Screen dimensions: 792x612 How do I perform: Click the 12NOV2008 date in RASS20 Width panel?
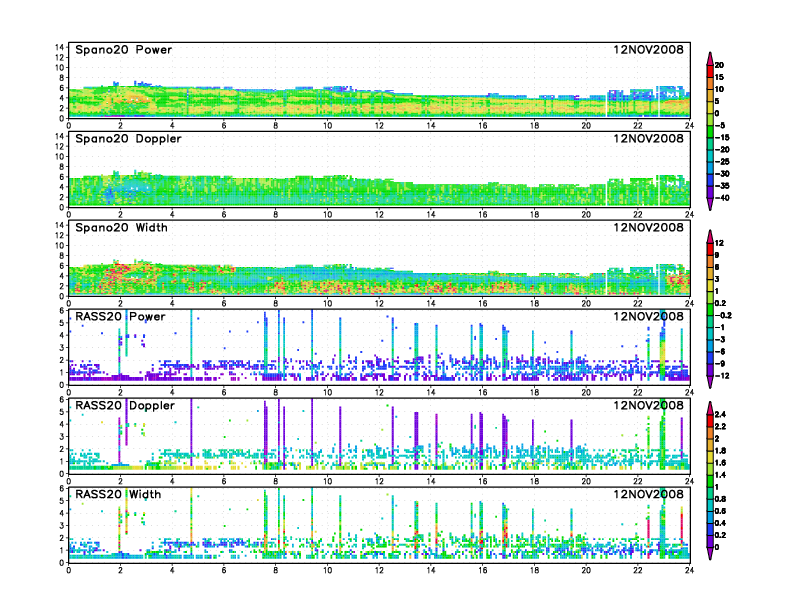coord(648,494)
